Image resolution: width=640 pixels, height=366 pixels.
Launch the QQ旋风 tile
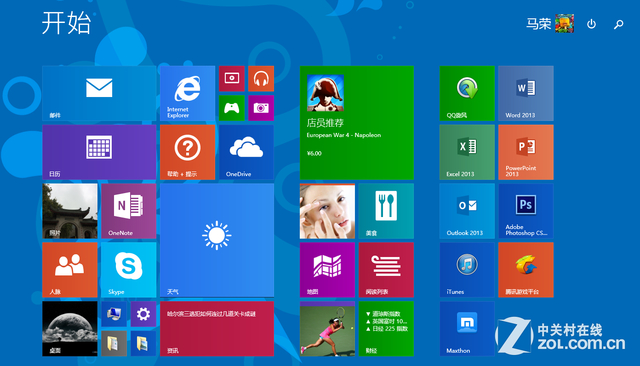[x=467, y=93]
